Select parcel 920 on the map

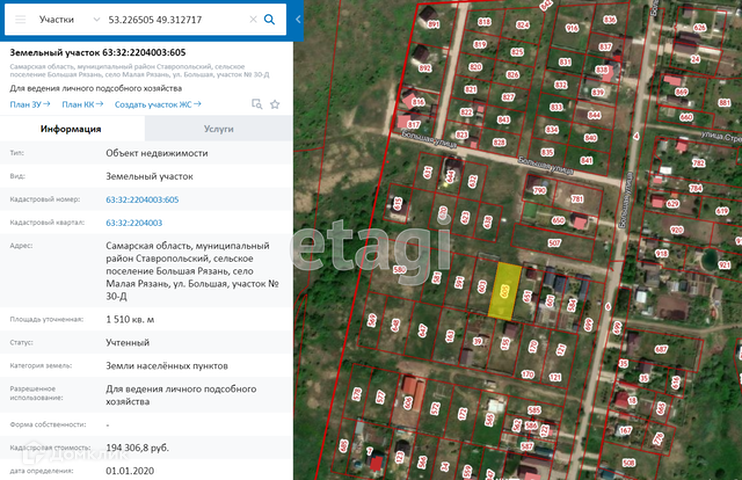click(676, 230)
